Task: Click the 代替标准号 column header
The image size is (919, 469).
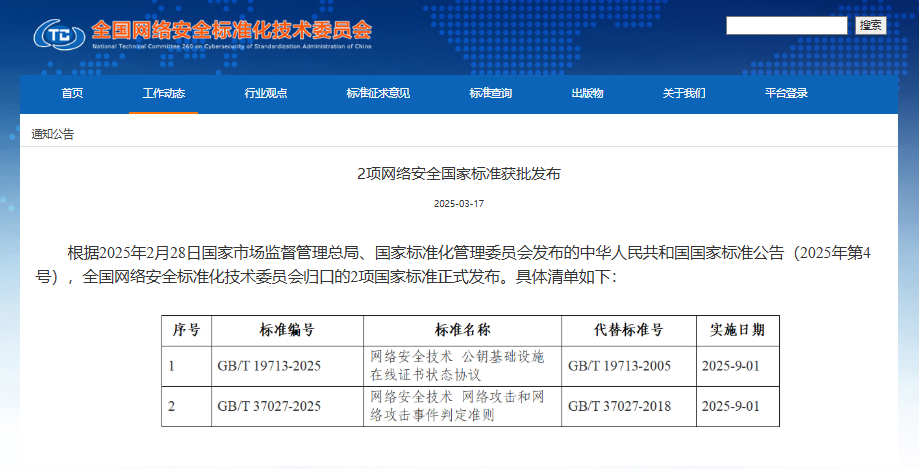Action: (629, 331)
